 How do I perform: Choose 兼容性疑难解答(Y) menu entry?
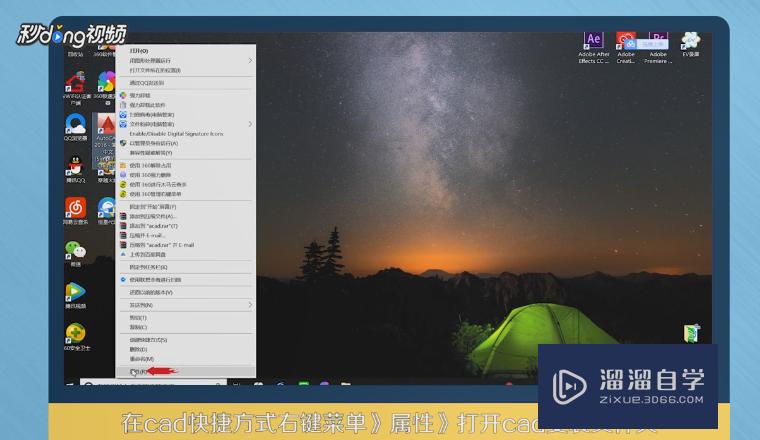(x=186, y=153)
